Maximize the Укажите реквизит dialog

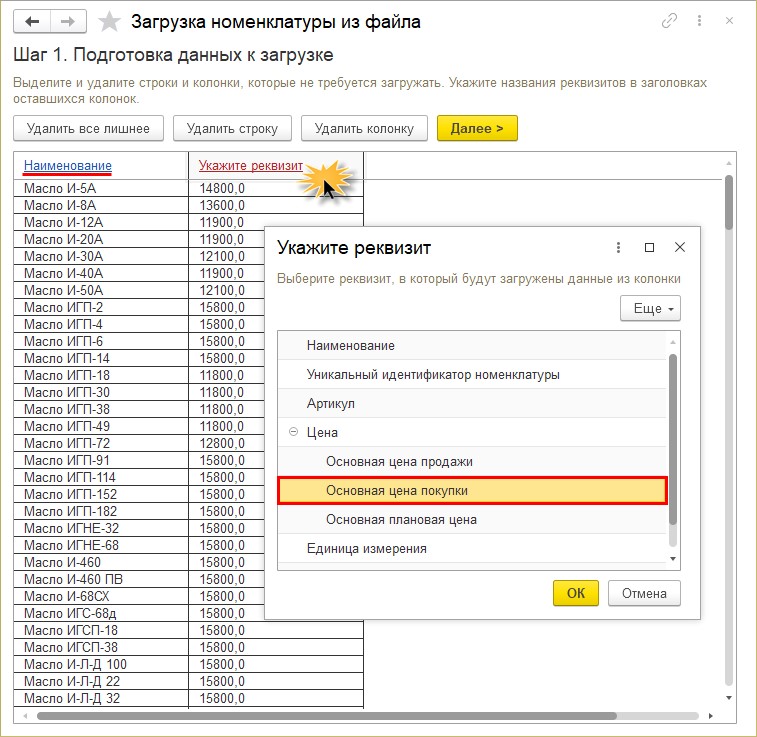(649, 247)
